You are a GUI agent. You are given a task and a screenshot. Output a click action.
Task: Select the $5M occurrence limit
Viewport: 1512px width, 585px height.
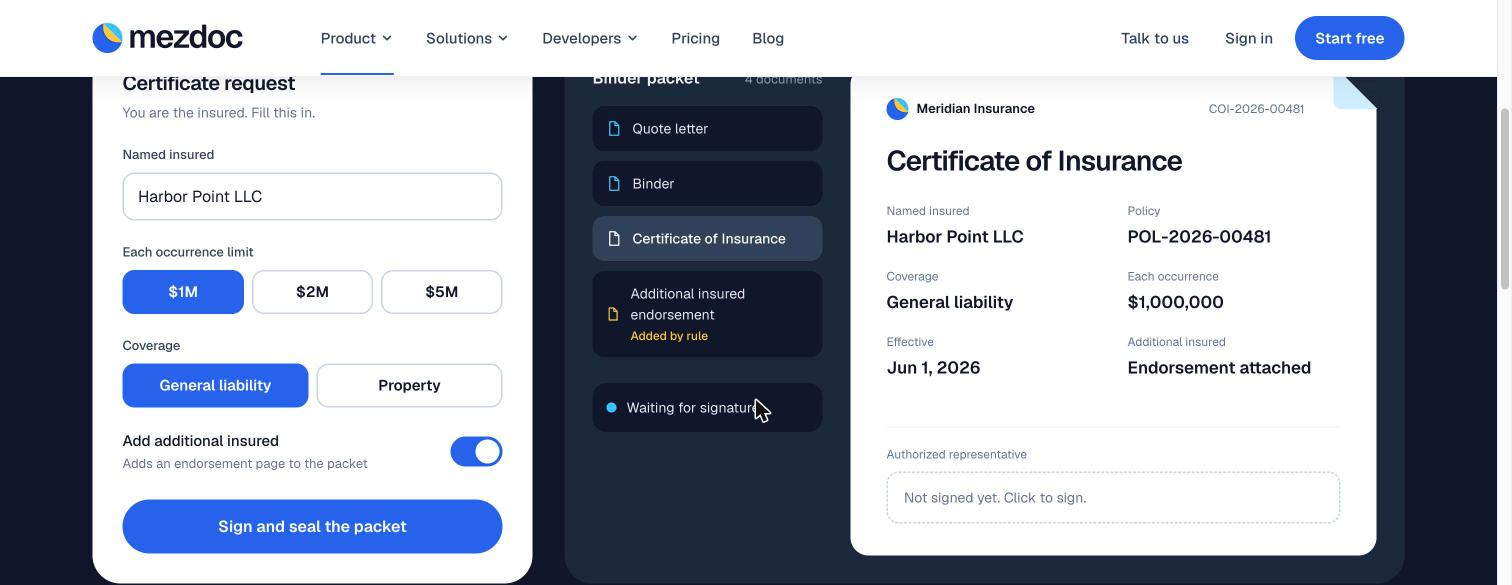(x=441, y=292)
